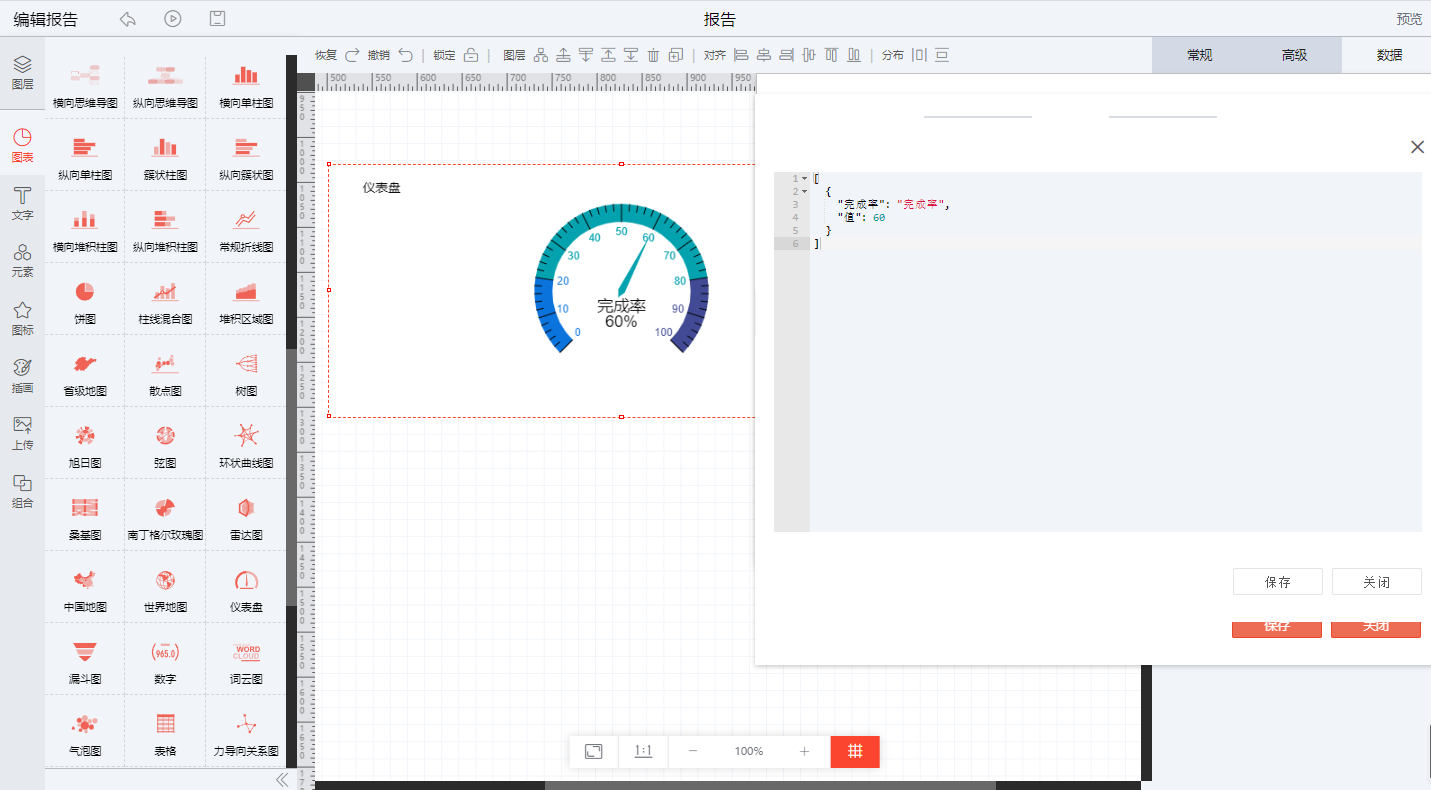Click the align left icon

[741, 55]
